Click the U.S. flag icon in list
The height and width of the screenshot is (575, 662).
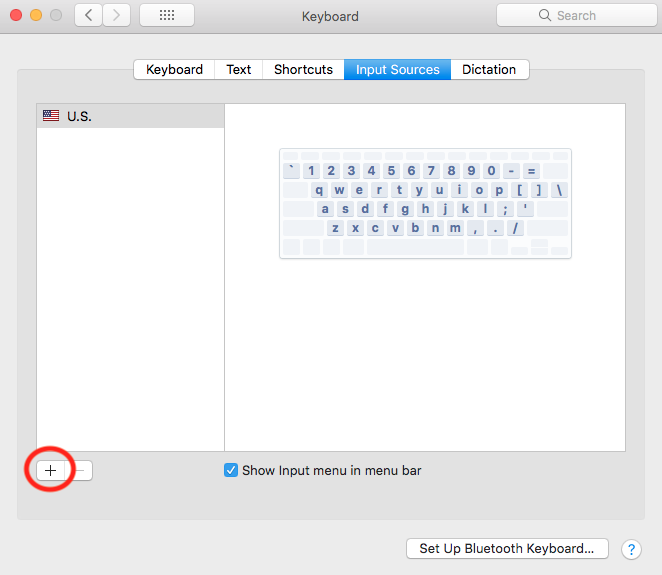coord(51,116)
